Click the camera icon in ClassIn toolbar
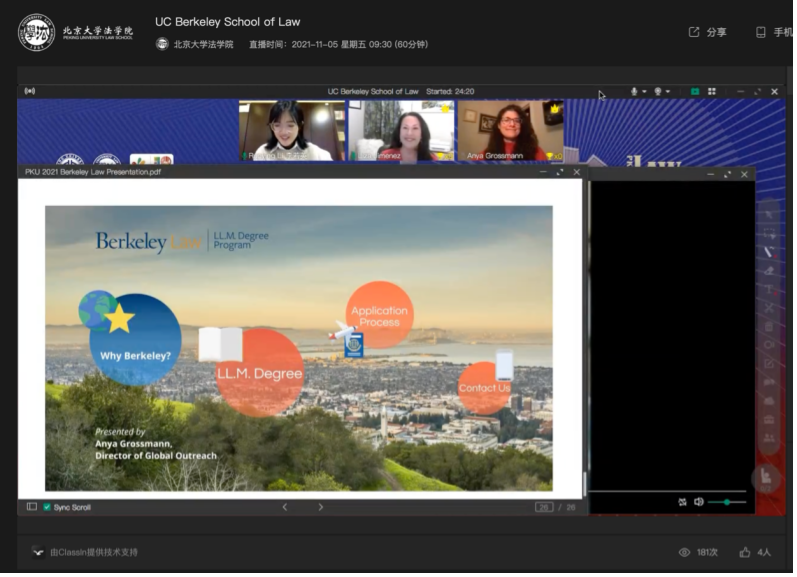The width and height of the screenshot is (797, 577). point(658,92)
